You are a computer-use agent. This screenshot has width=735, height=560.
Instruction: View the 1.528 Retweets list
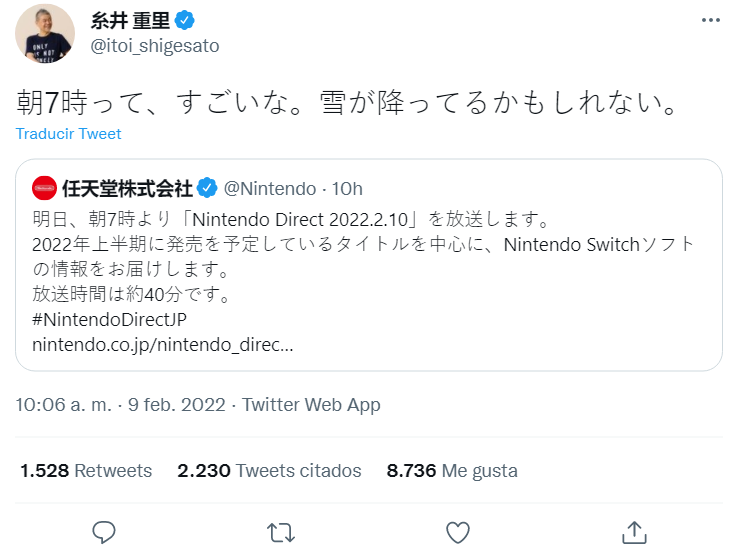86,470
